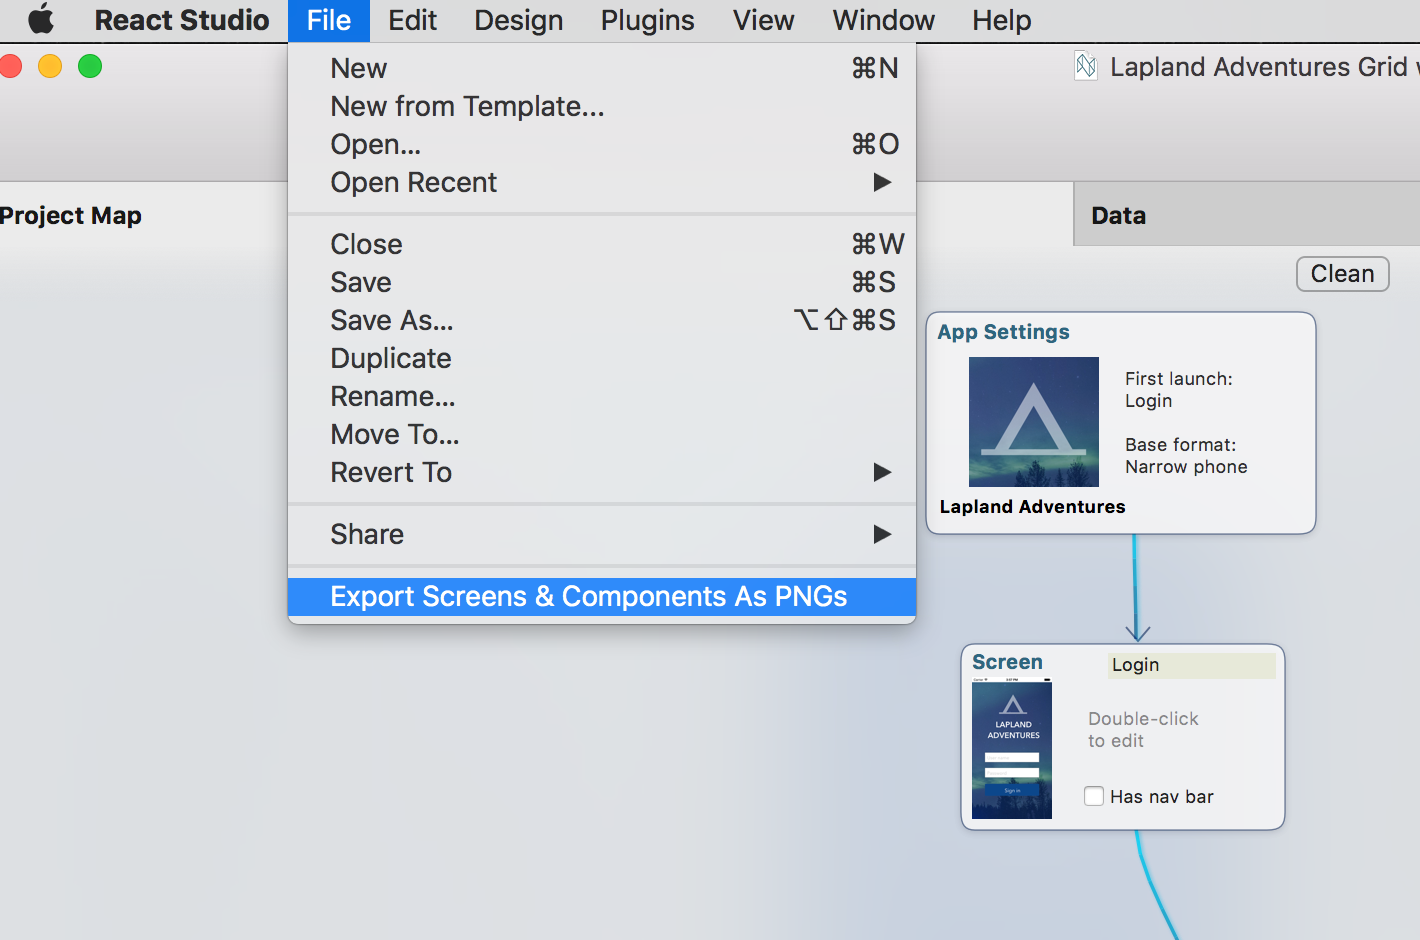
Task: Select the Lapland Adventures app icon image
Action: click(1034, 422)
